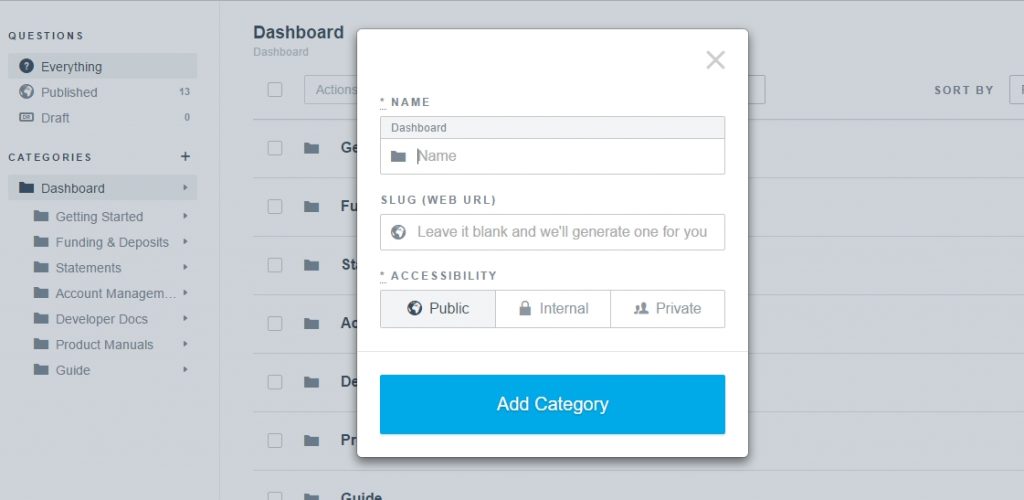Open the Guide category in sidebar
The height and width of the screenshot is (500, 1024).
click(72, 370)
